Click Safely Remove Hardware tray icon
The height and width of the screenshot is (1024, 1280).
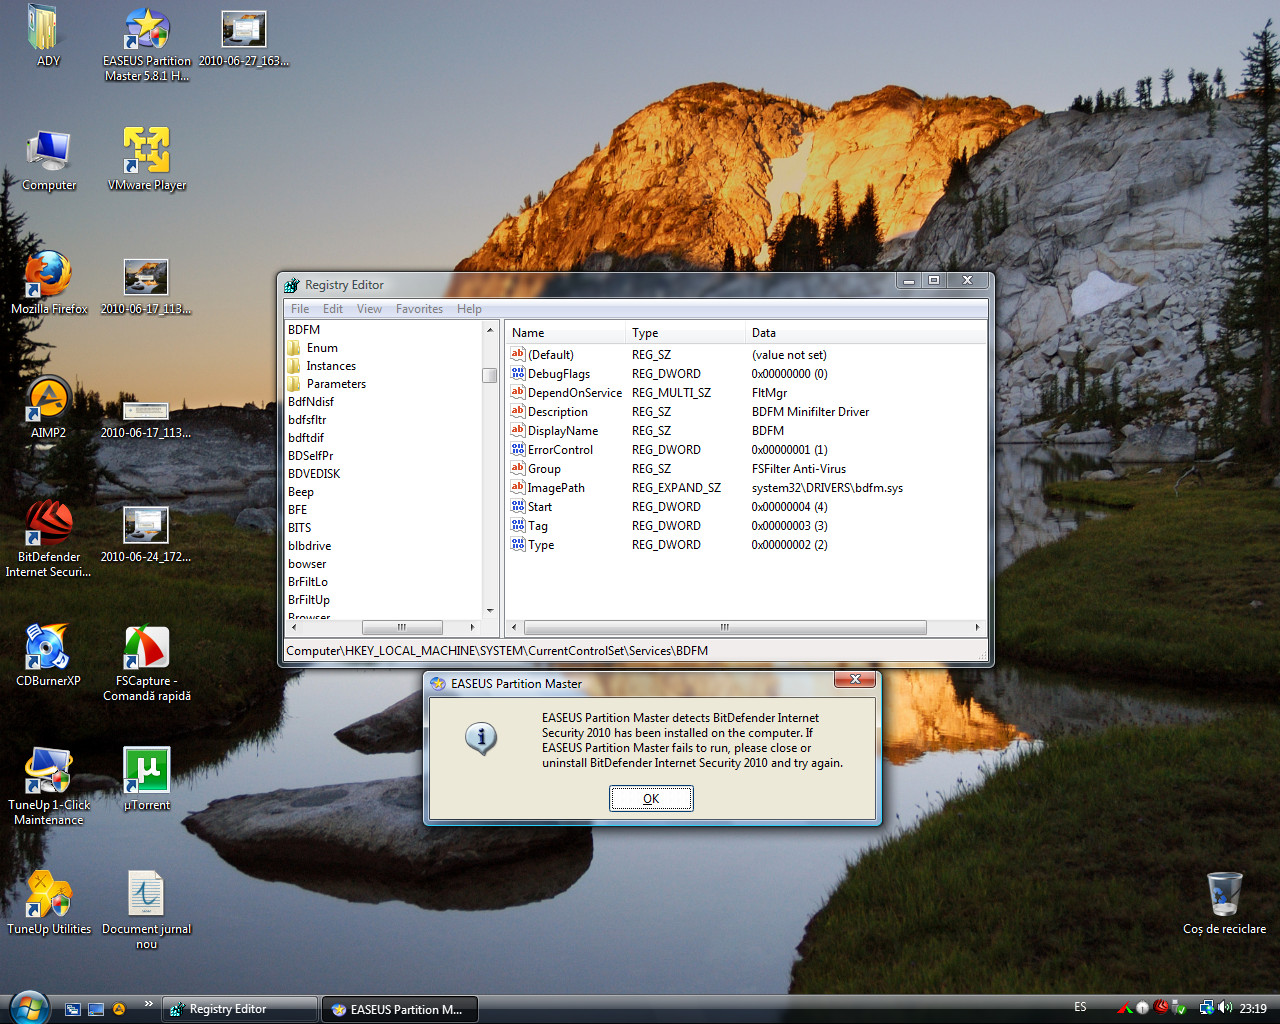pyautogui.click(x=1180, y=1008)
